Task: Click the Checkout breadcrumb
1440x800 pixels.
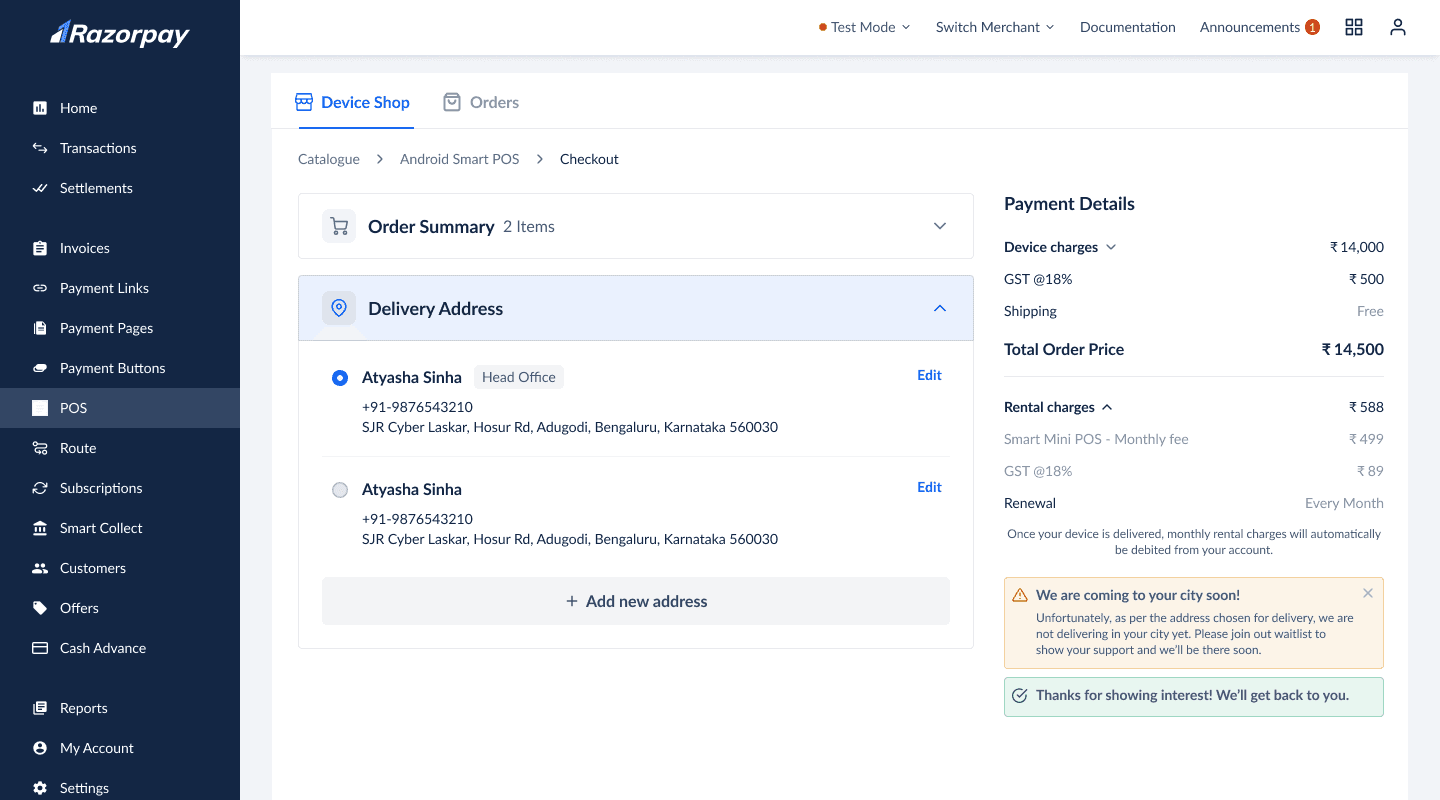Action: coord(589,159)
